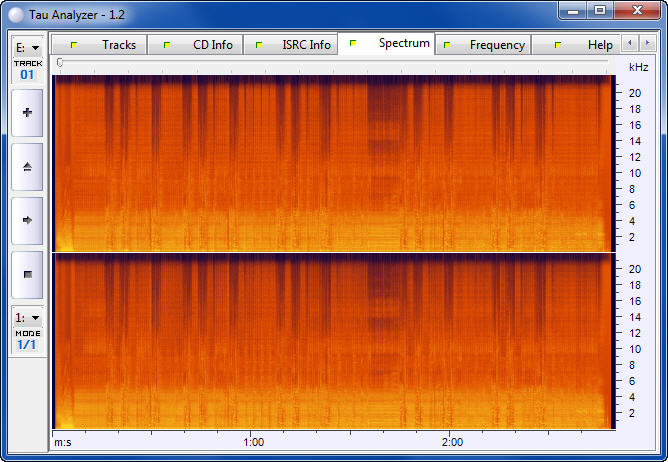Open the E: drive selector dropdown
The width and height of the screenshot is (668, 462).
[27, 47]
